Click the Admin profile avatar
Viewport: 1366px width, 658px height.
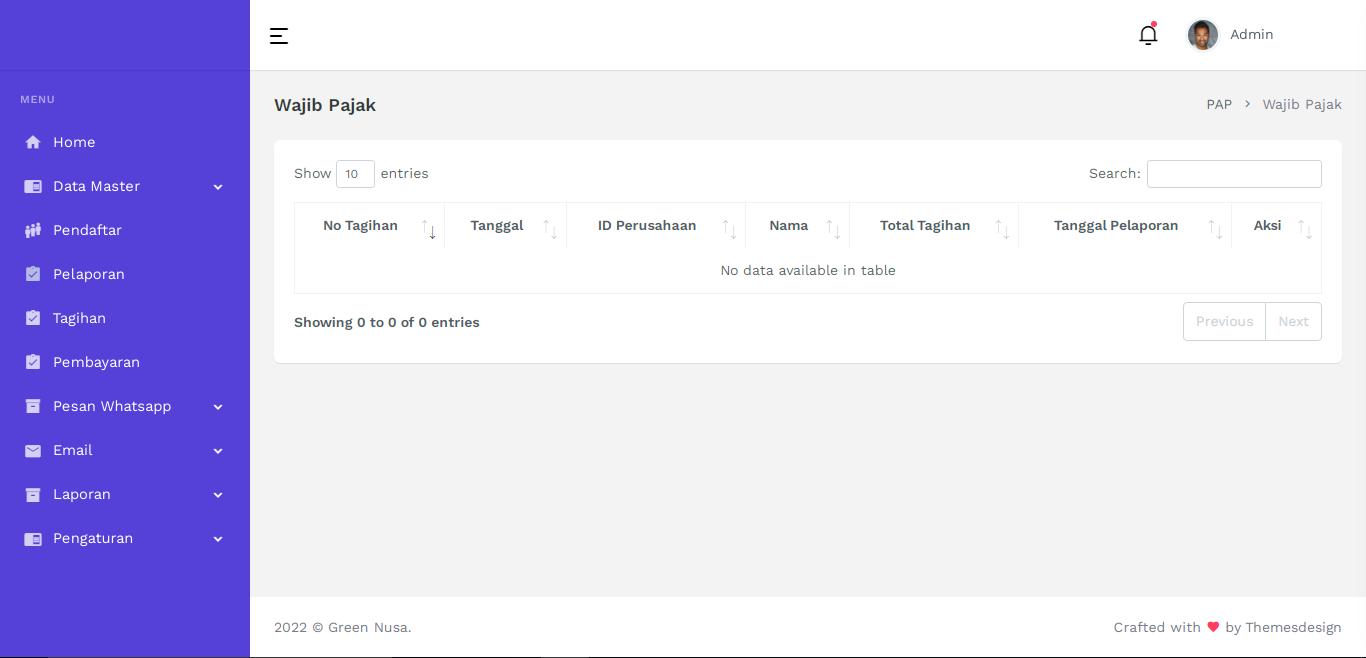1202,35
